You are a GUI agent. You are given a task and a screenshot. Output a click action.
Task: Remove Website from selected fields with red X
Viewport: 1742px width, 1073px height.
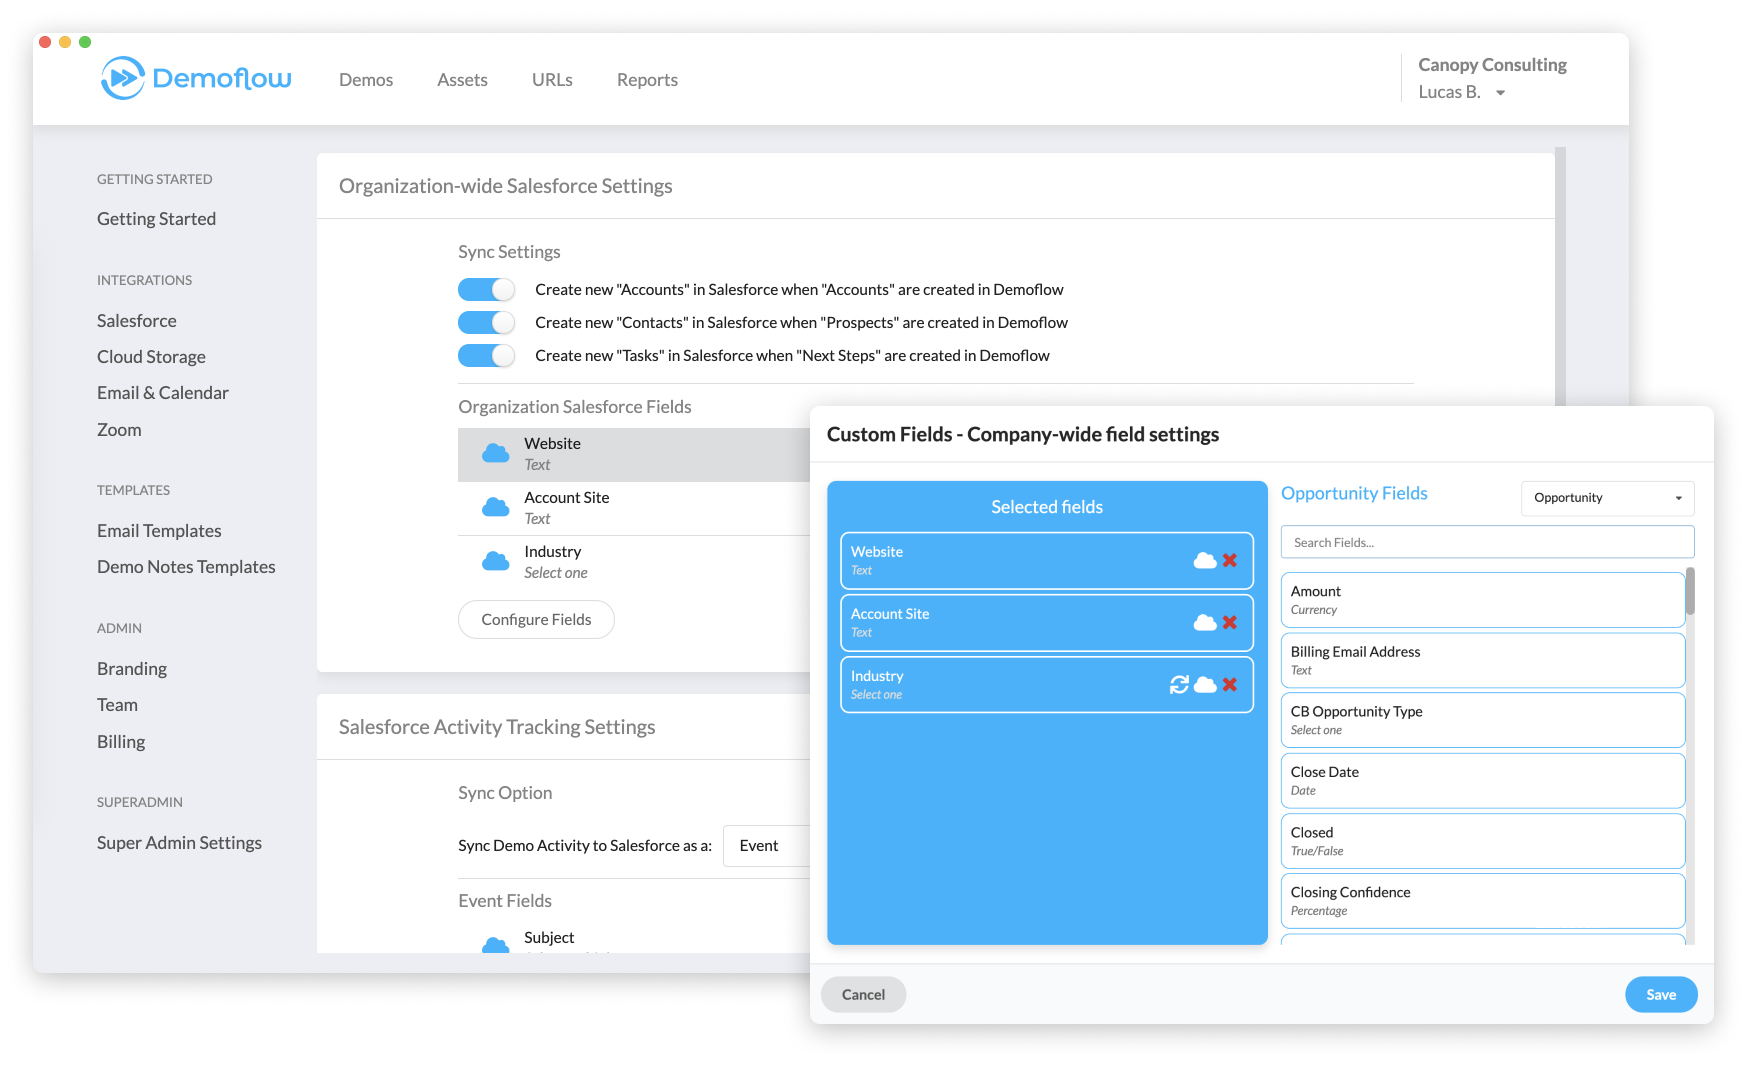tap(1230, 560)
